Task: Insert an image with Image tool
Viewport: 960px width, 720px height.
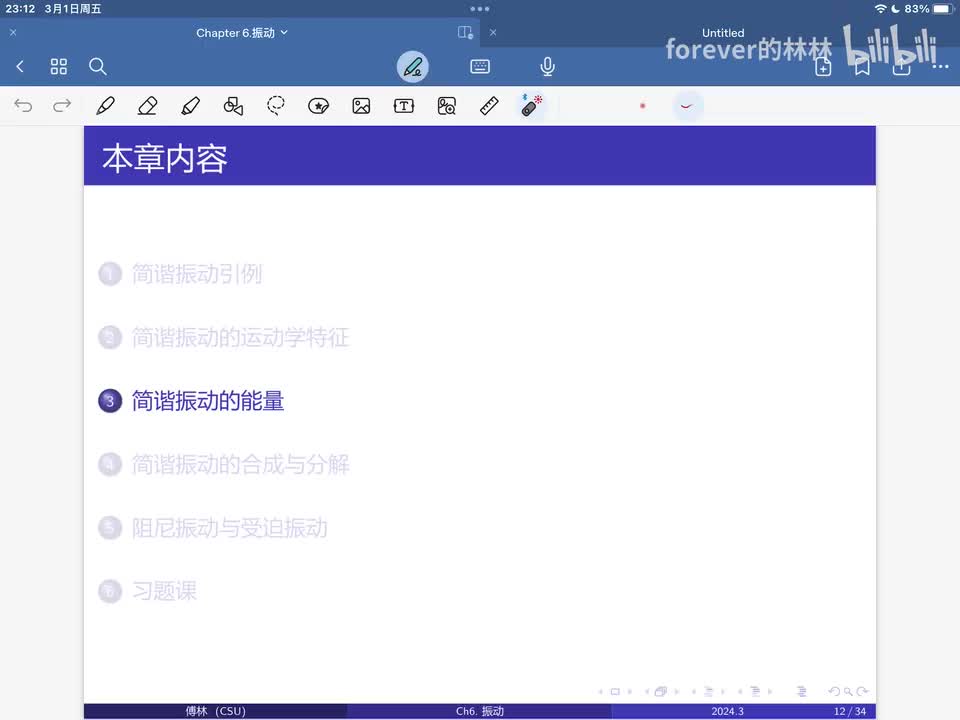Action: [x=361, y=106]
